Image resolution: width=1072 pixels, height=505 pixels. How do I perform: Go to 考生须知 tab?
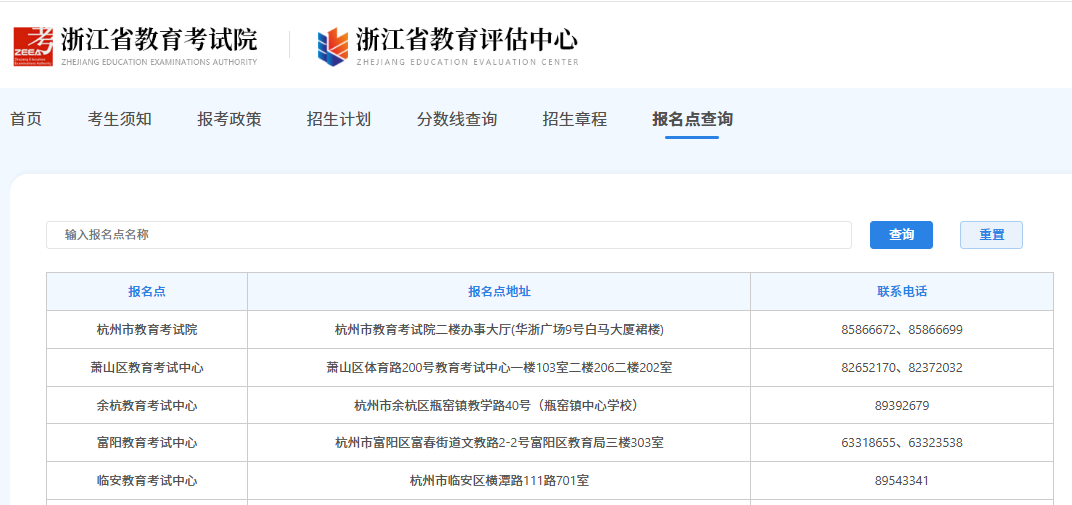pyautogui.click(x=120, y=120)
